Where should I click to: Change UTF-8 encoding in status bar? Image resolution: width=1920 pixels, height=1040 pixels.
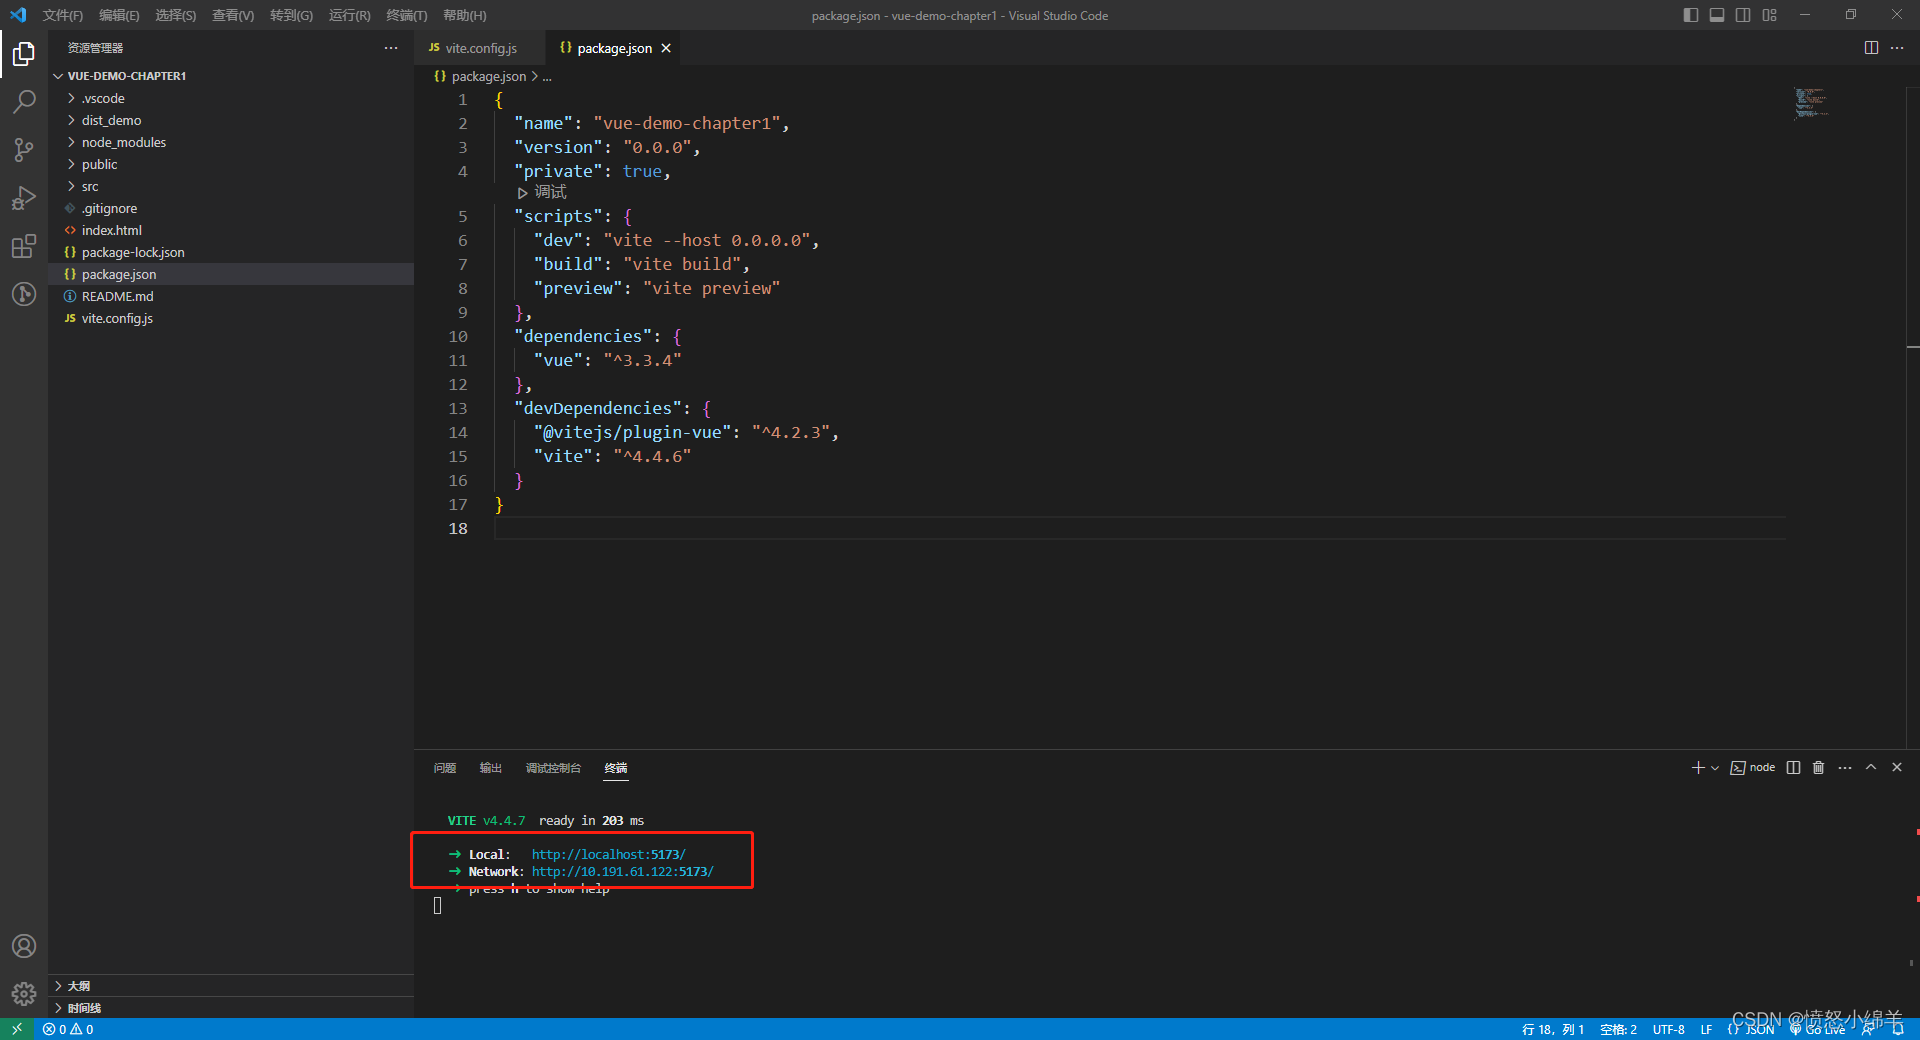point(1669,1029)
